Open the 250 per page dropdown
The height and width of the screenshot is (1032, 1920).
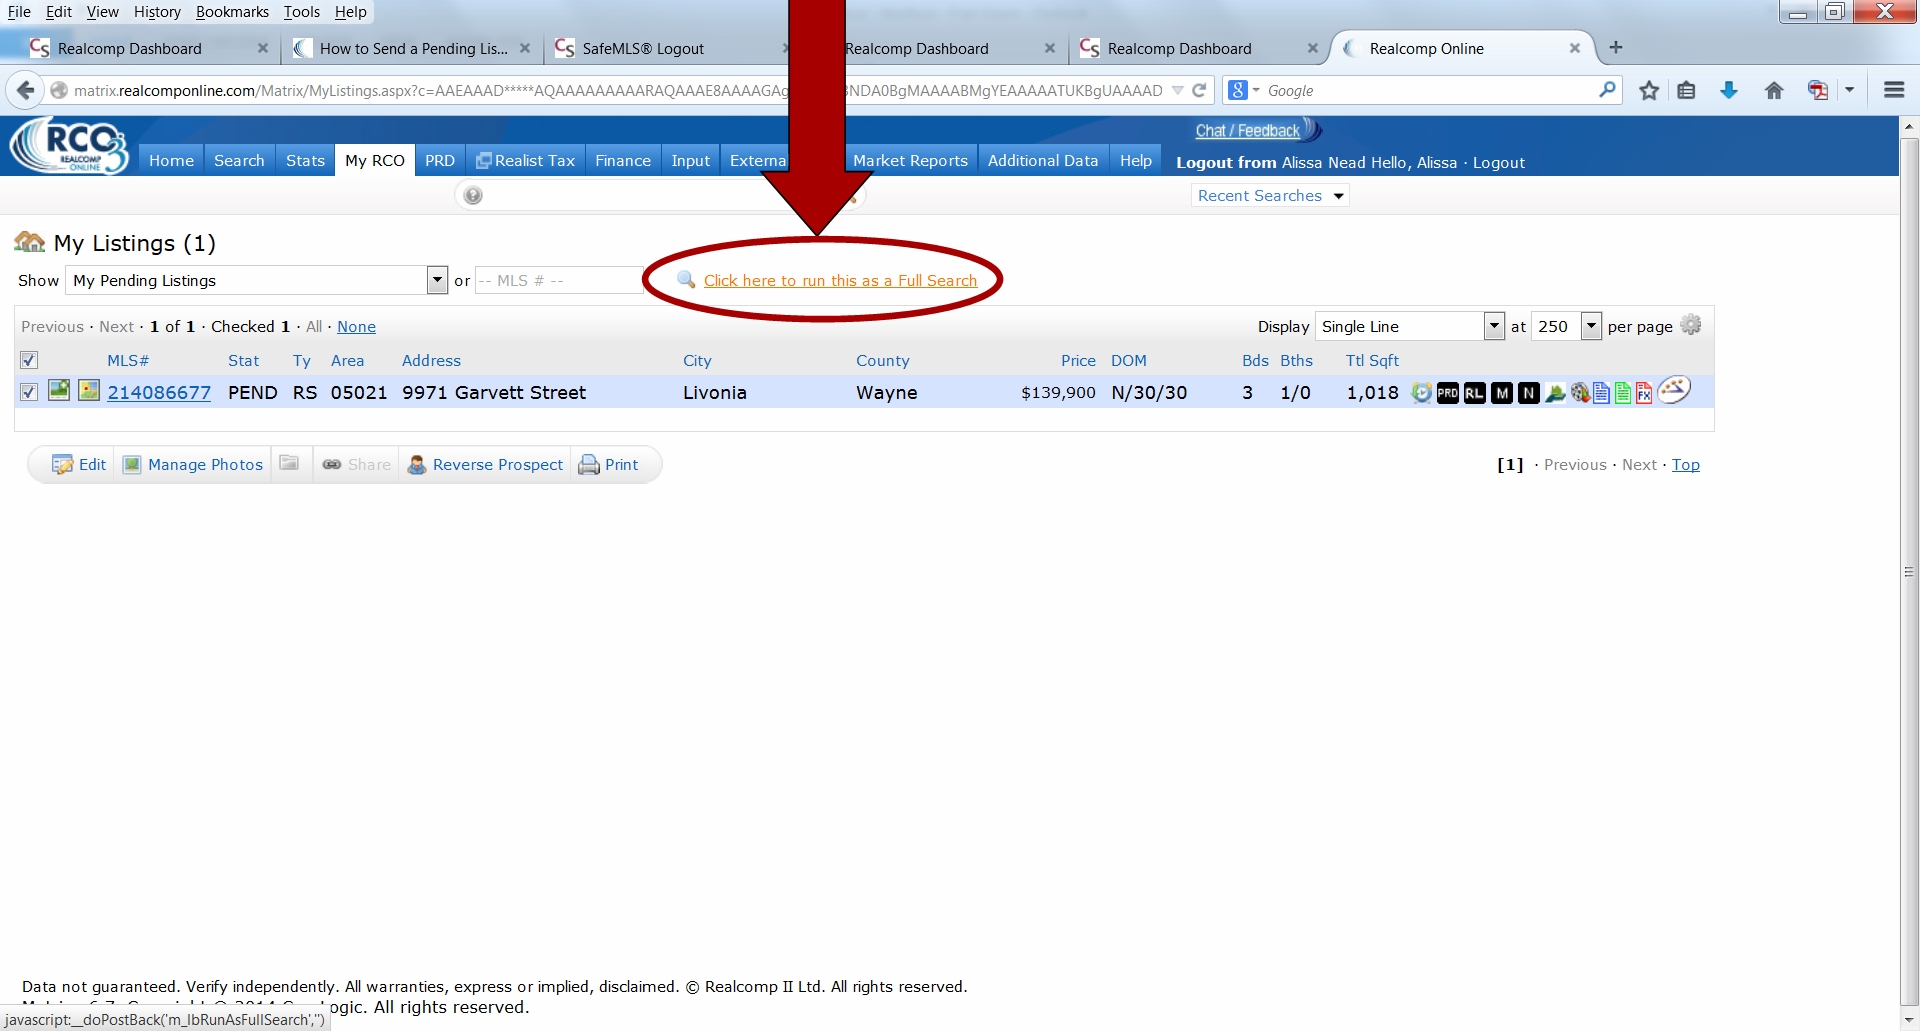pyautogui.click(x=1591, y=326)
